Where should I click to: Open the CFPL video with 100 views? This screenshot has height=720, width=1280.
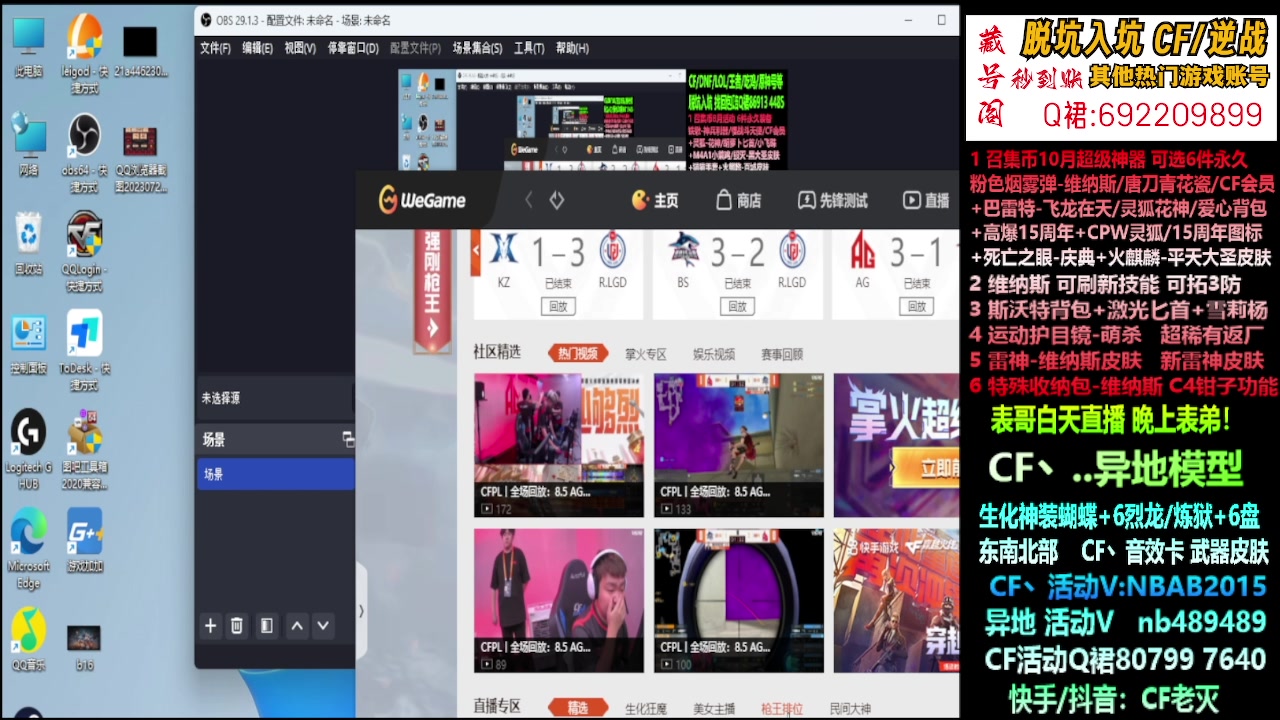click(x=739, y=600)
